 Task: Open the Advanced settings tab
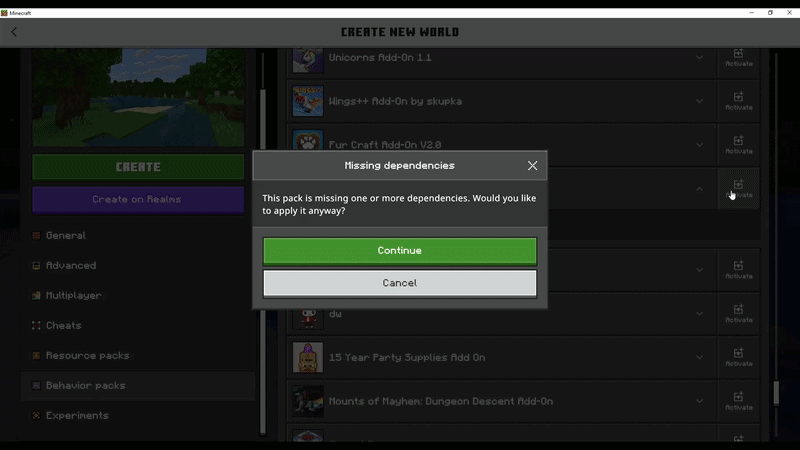tap(138, 266)
